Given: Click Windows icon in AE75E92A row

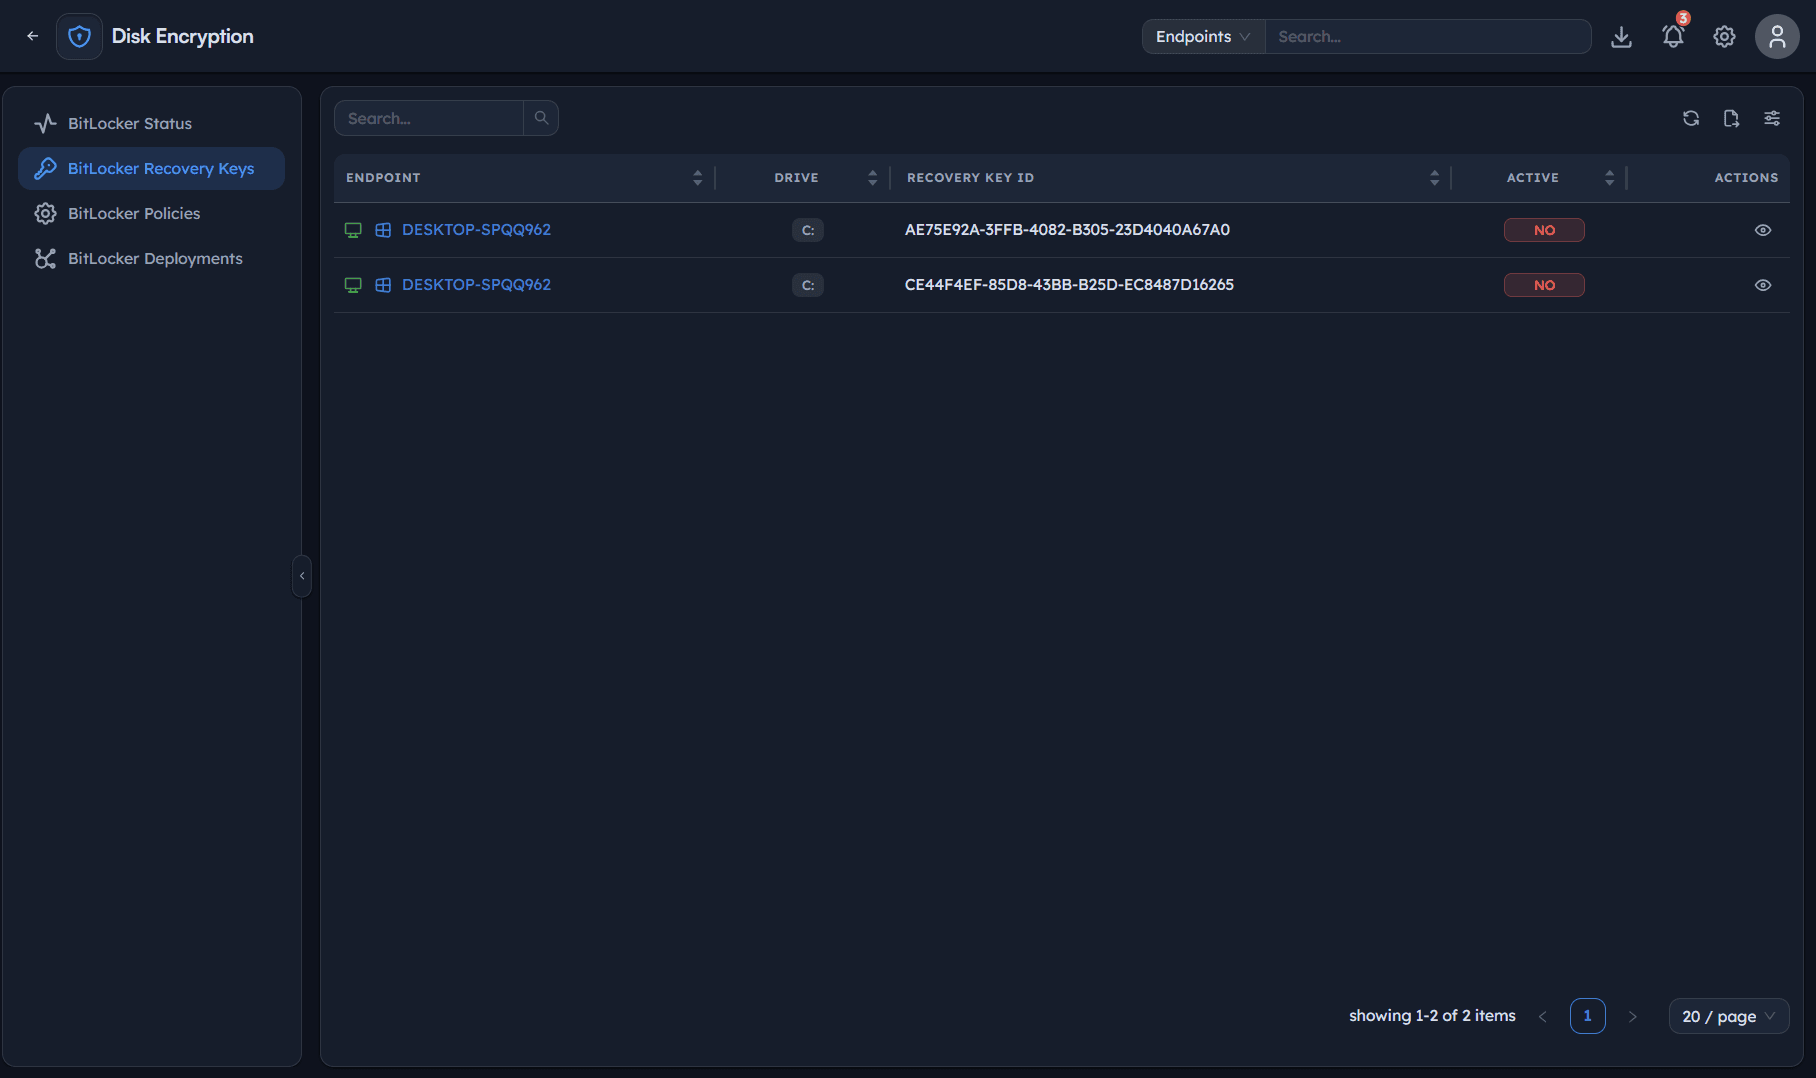Looking at the screenshot, I should click(x=383, y=230).
